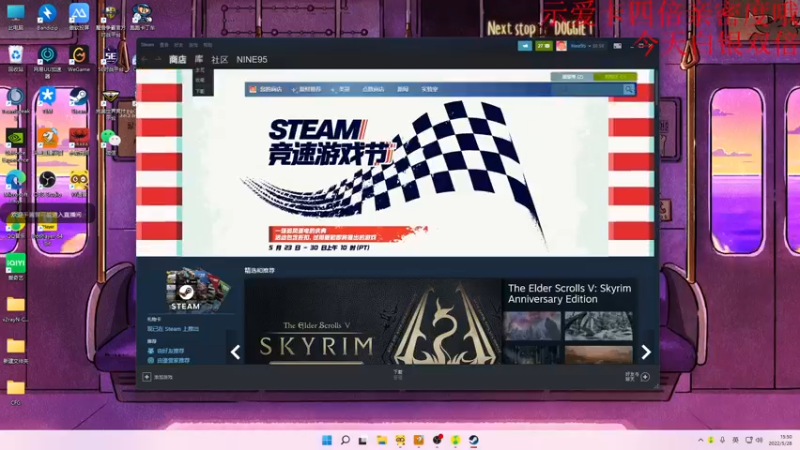Image resolution: width=800 pixels, height=450 pixels.
Task: Select first entry in Library dropdown
Action: pos(200,70)
